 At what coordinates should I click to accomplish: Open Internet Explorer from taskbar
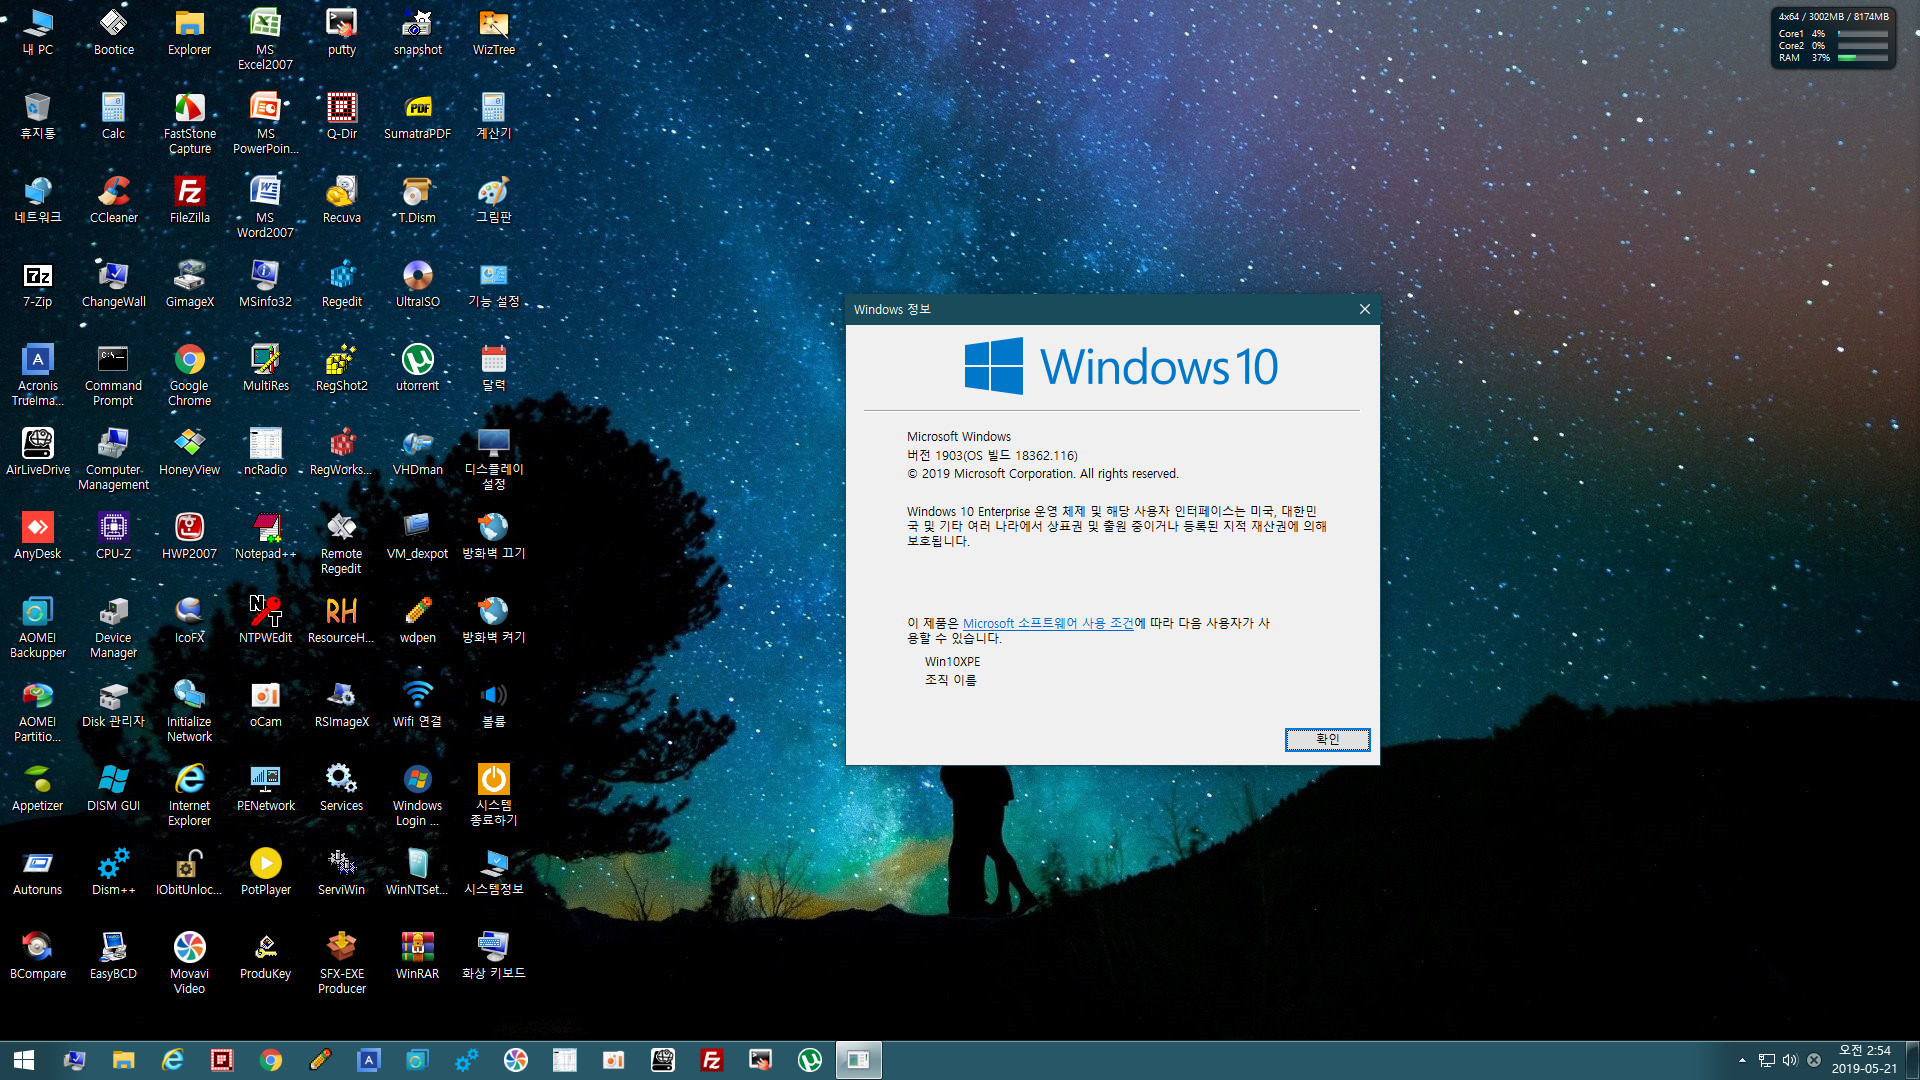[x=172, y=1060]
